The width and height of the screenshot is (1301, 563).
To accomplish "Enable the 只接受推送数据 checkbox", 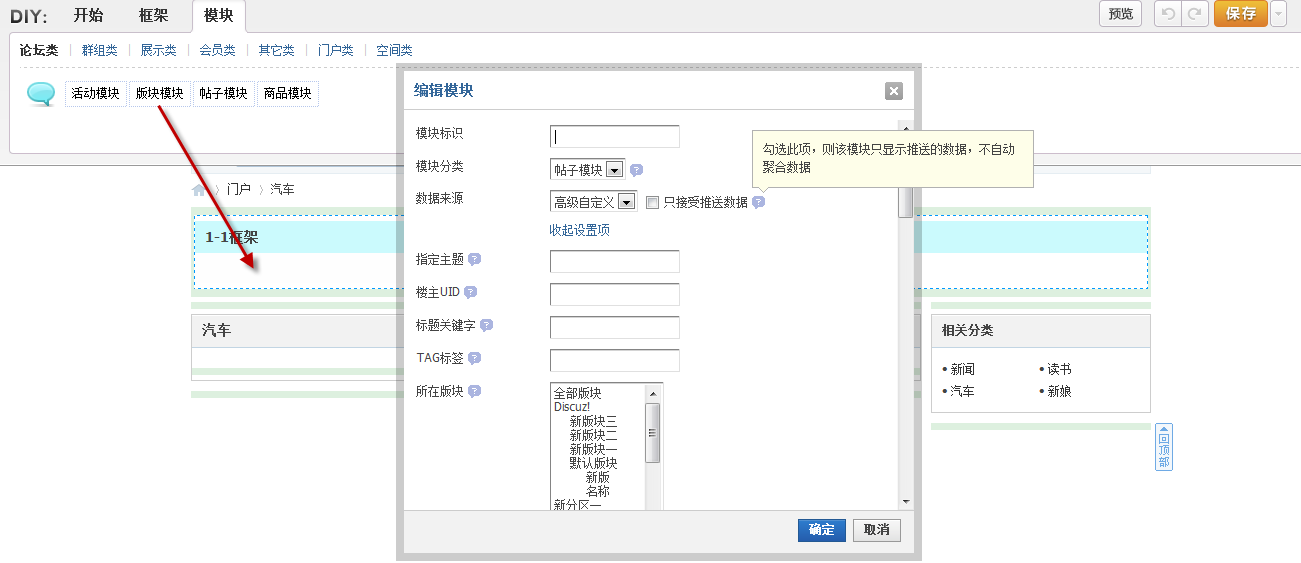I will tap(653, 203).
